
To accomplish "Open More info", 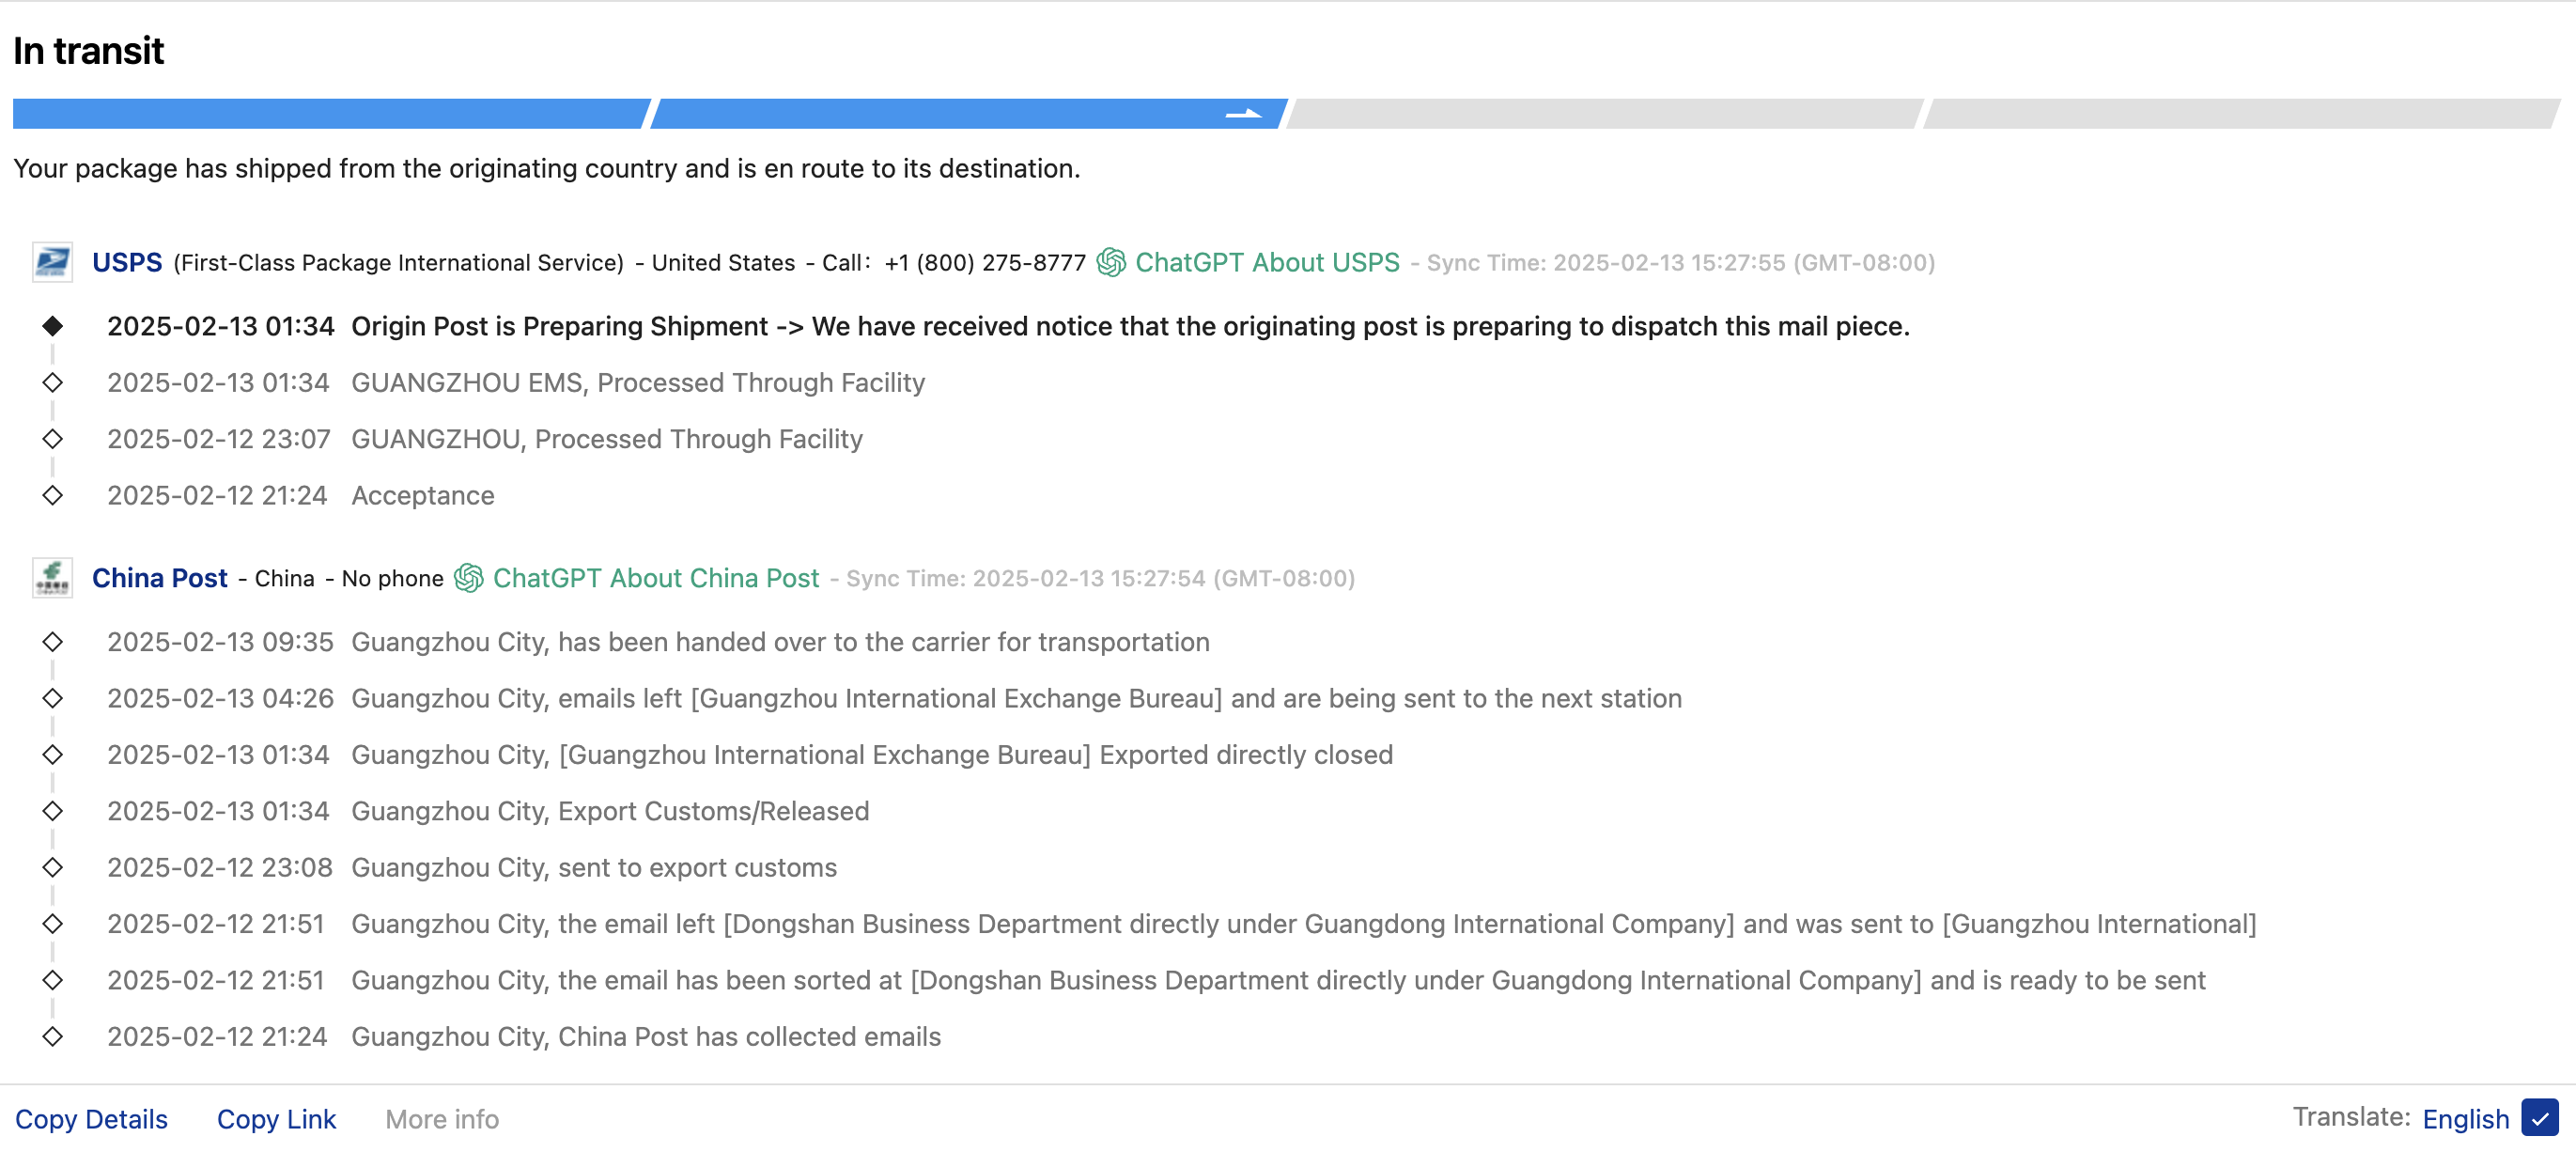I will pyautogui.click(x=442, y=1119).
